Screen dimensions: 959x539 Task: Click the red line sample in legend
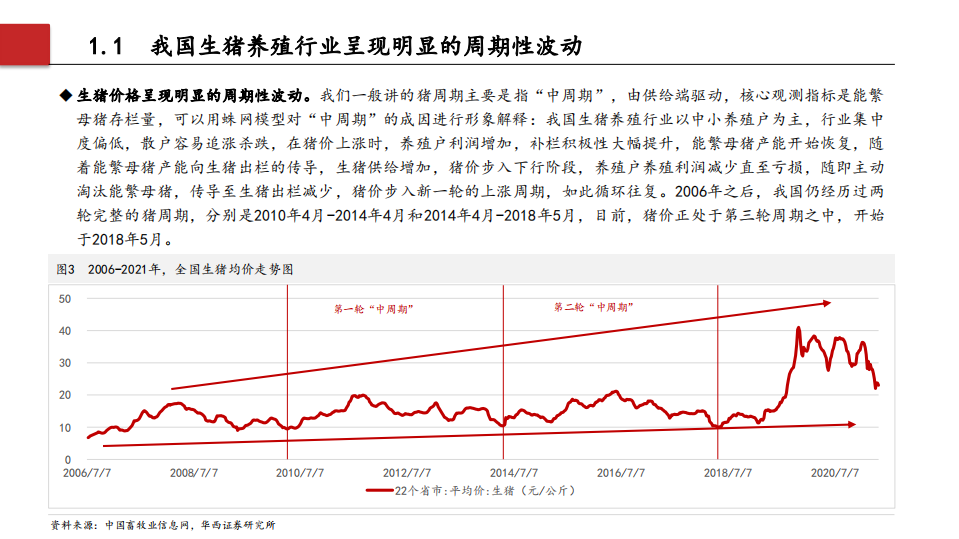point(379,491)
